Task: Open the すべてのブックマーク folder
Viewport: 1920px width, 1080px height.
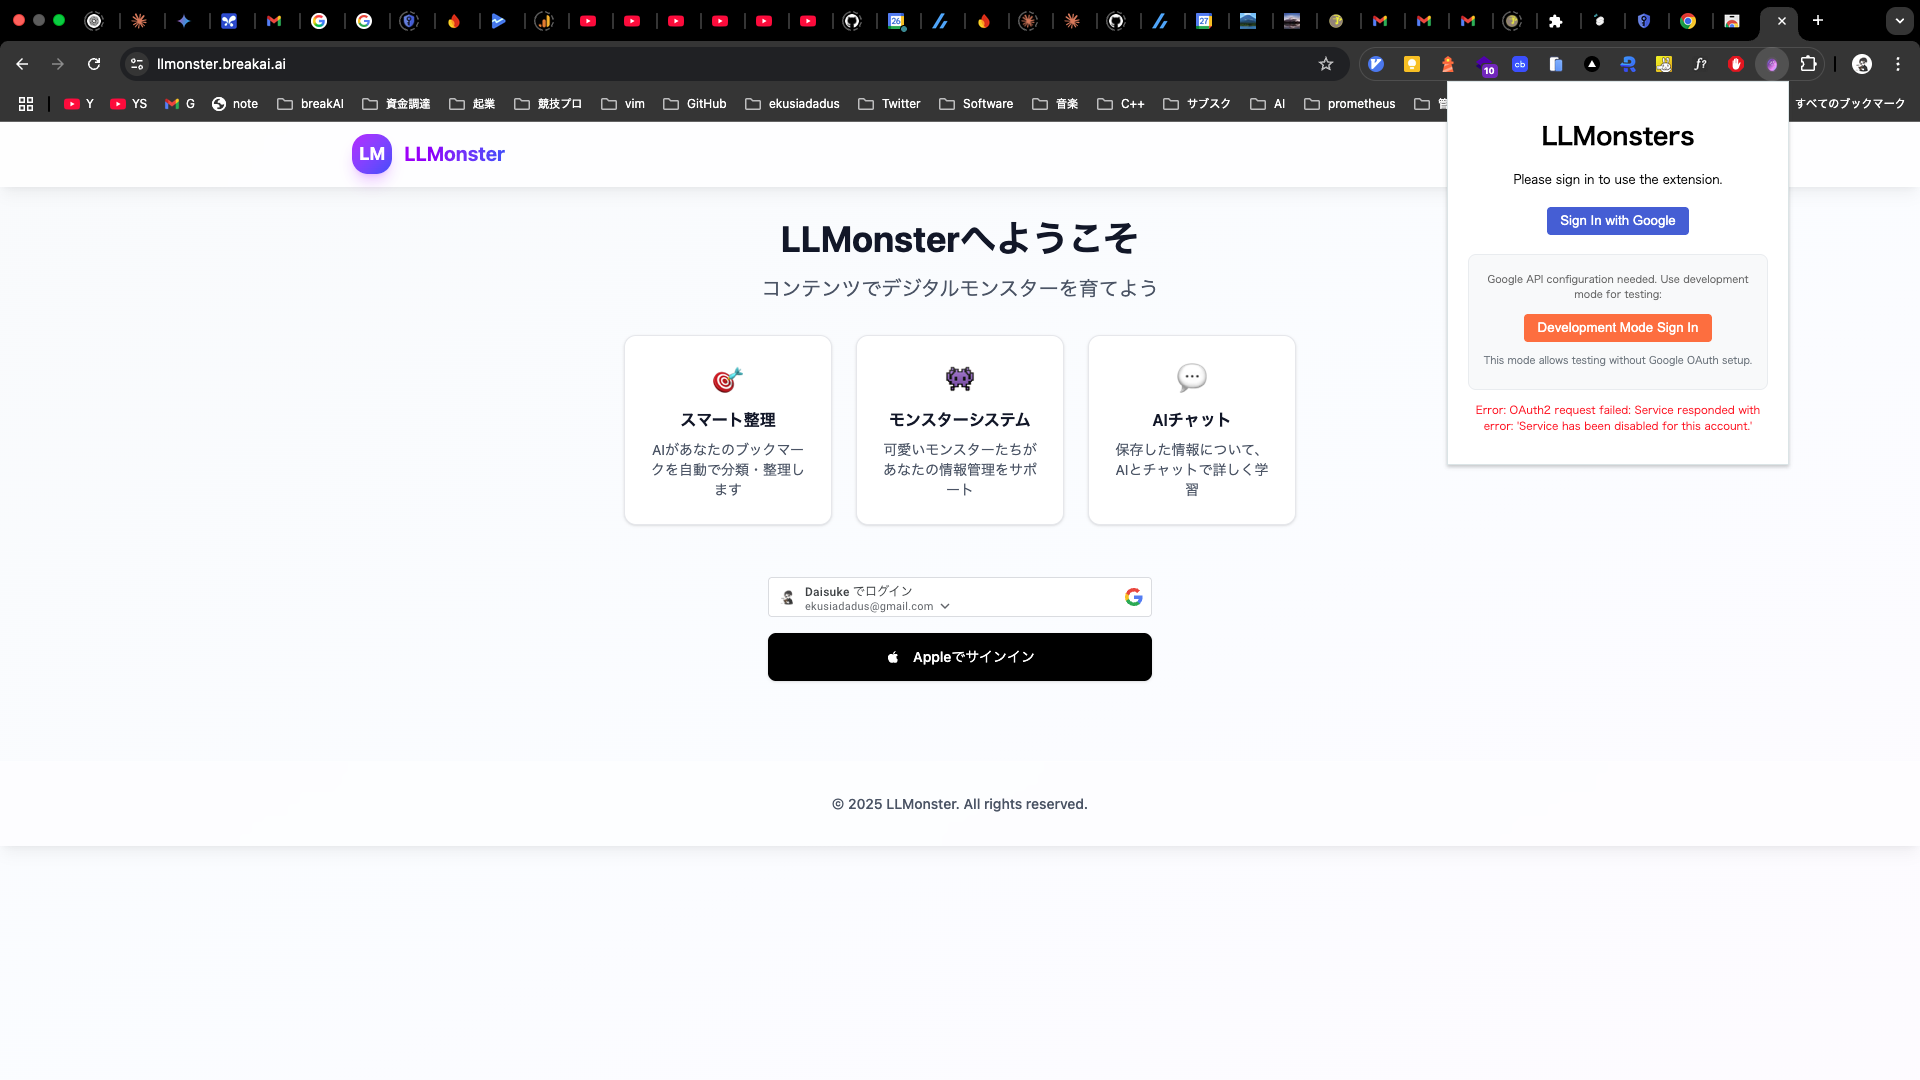Action: tap(1849, 104)
